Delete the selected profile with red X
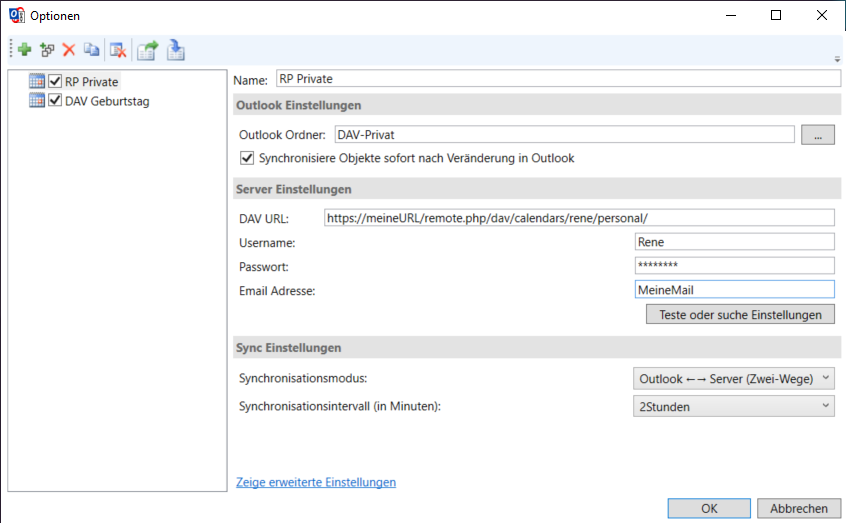The height and width of the screenshot is (523, 846). [x=69, y=49]
